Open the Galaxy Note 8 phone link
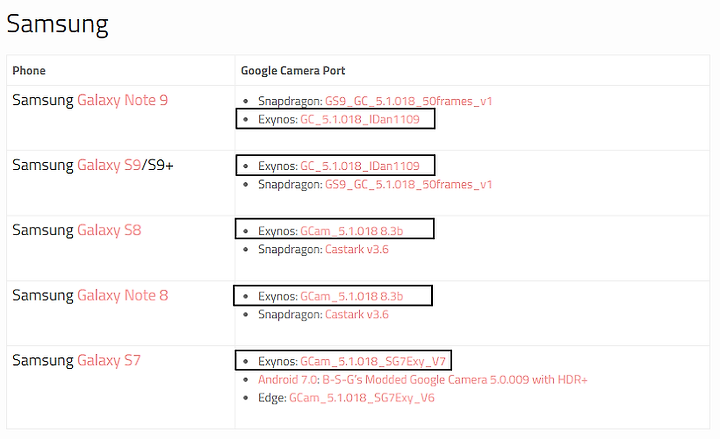The width and height of the screenshot is (720, 439). [123, 295]
